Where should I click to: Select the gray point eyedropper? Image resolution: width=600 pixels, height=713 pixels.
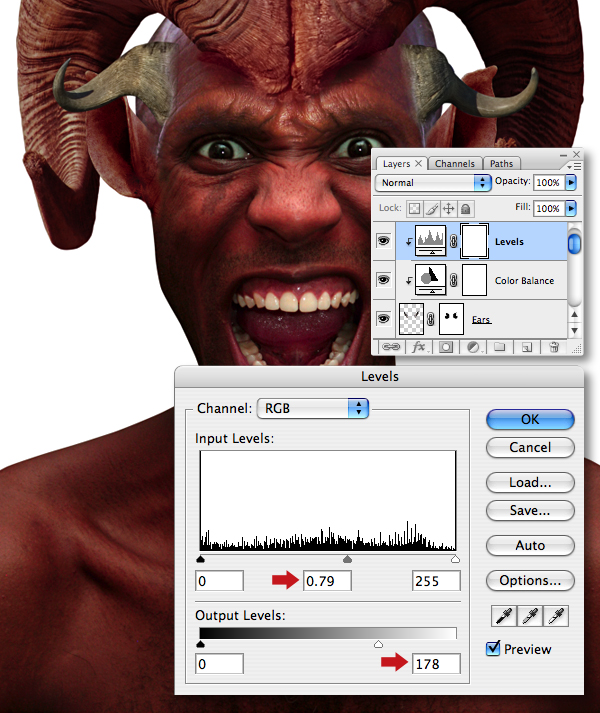tap(530, 616)
